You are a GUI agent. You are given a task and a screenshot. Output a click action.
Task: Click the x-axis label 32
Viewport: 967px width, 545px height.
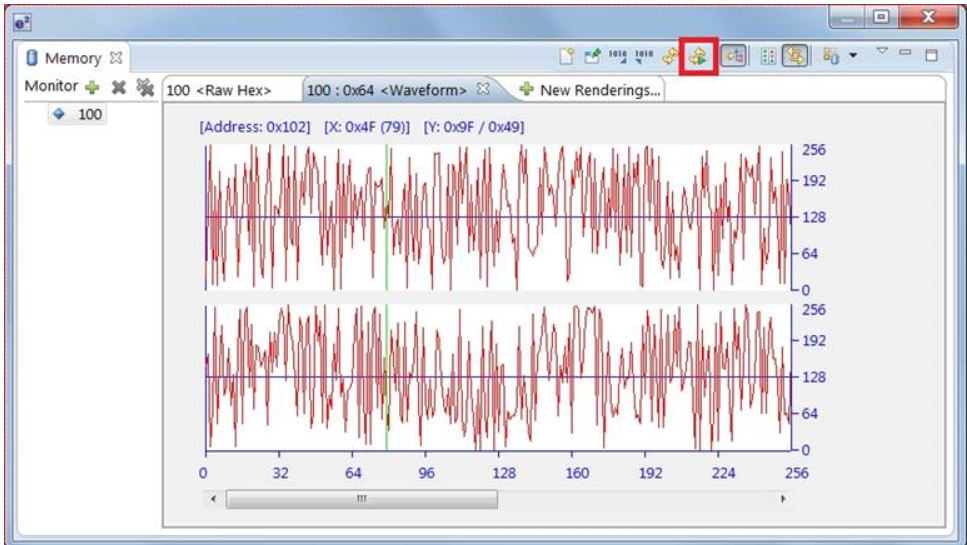(281, 473)
